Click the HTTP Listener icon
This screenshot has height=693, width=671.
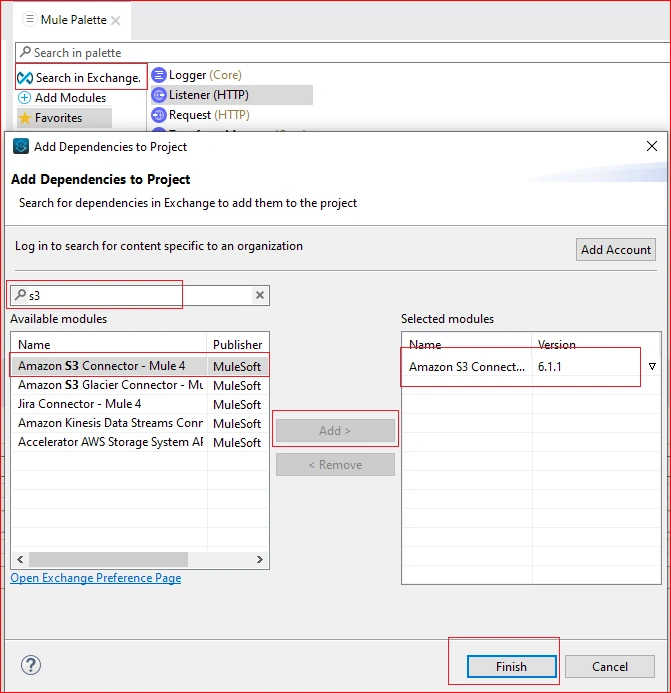[159, 95]
